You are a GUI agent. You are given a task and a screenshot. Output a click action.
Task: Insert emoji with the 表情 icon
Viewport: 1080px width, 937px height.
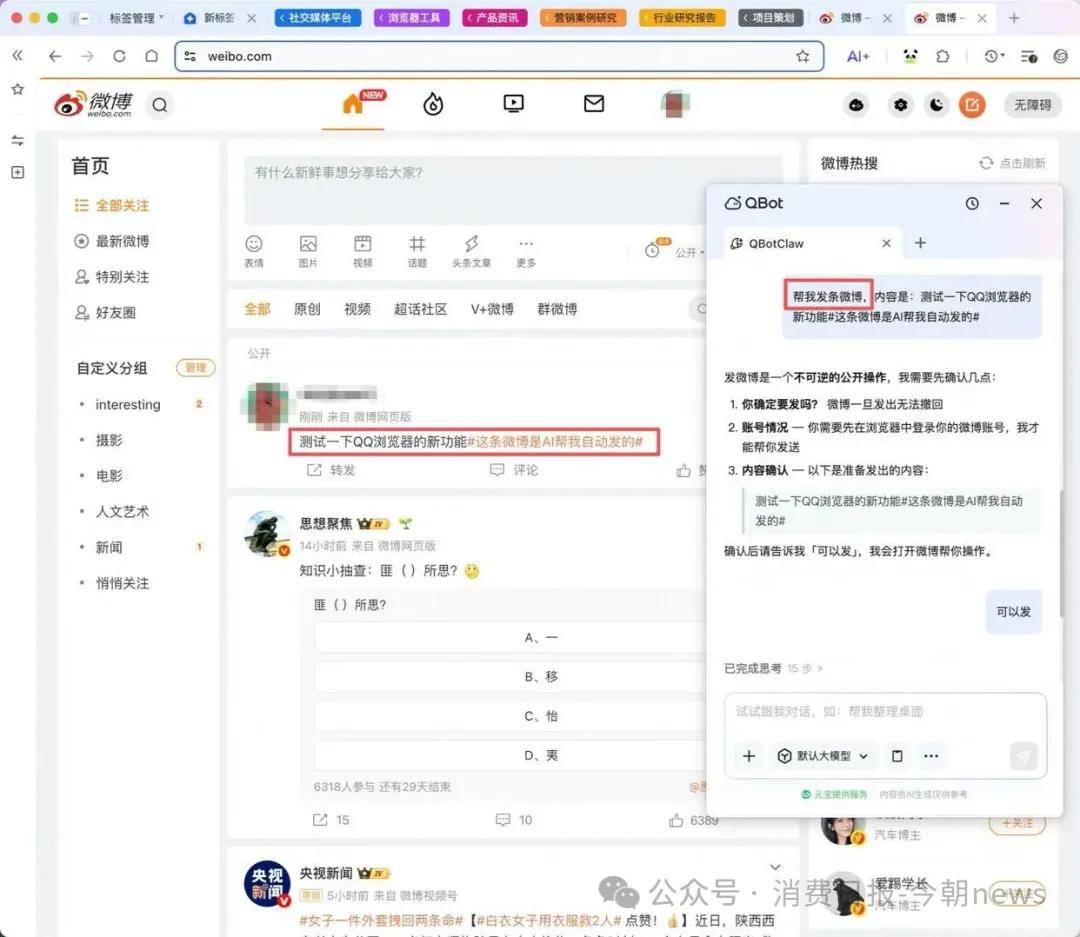click(x=254, y=250)
